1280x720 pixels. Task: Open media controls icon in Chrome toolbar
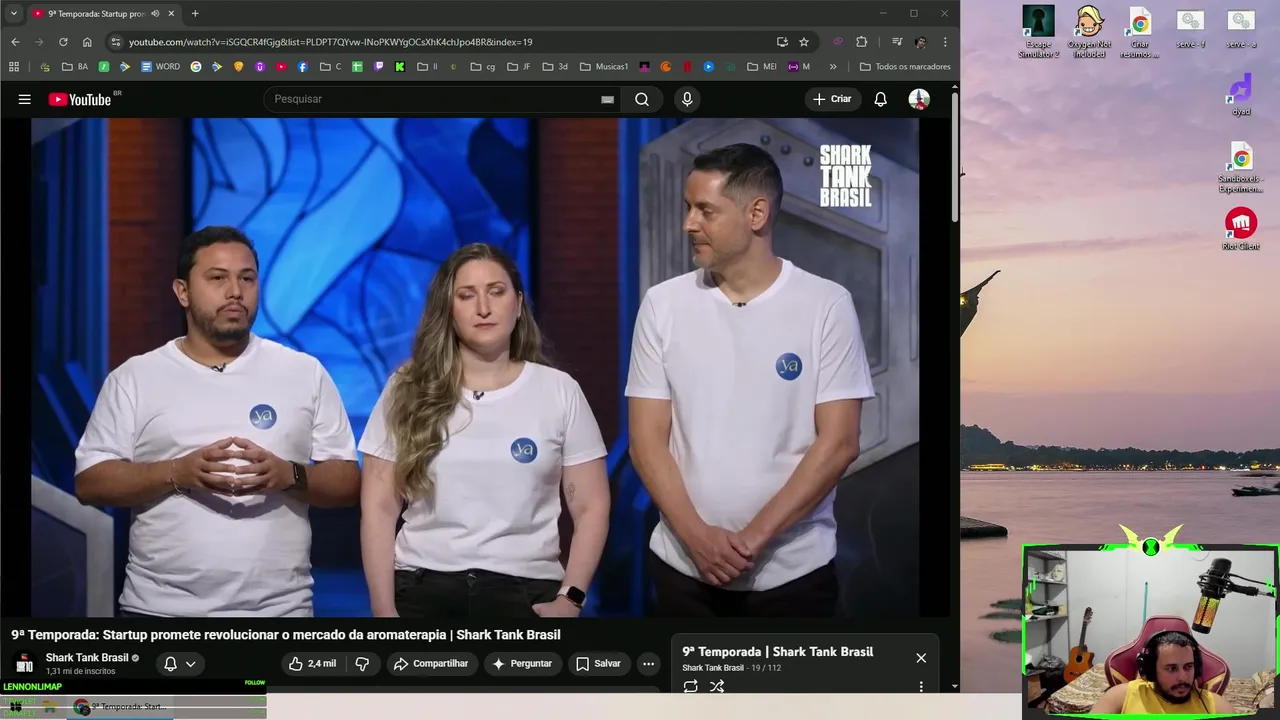(897, 42)
